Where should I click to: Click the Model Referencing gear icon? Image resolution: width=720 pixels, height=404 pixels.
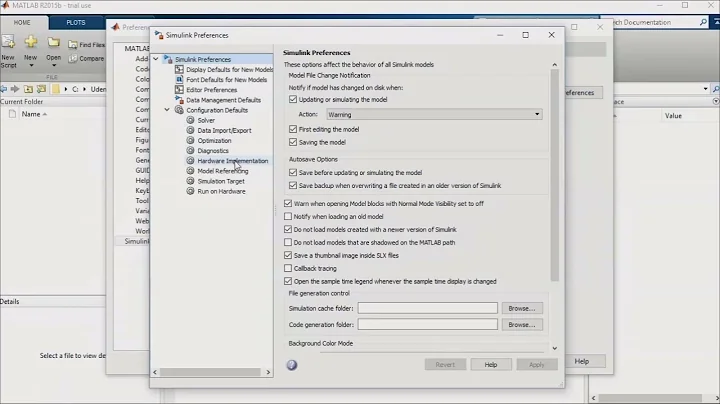point(190,171)
